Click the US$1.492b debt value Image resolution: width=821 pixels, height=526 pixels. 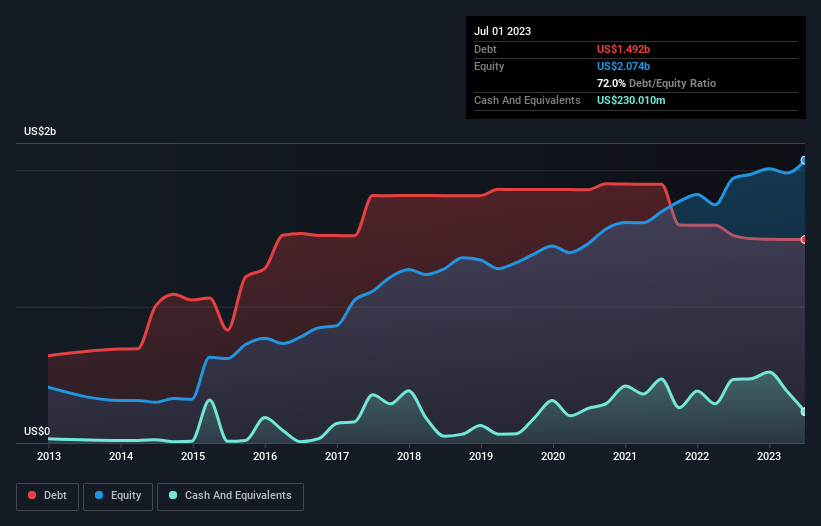coord(623,49)
